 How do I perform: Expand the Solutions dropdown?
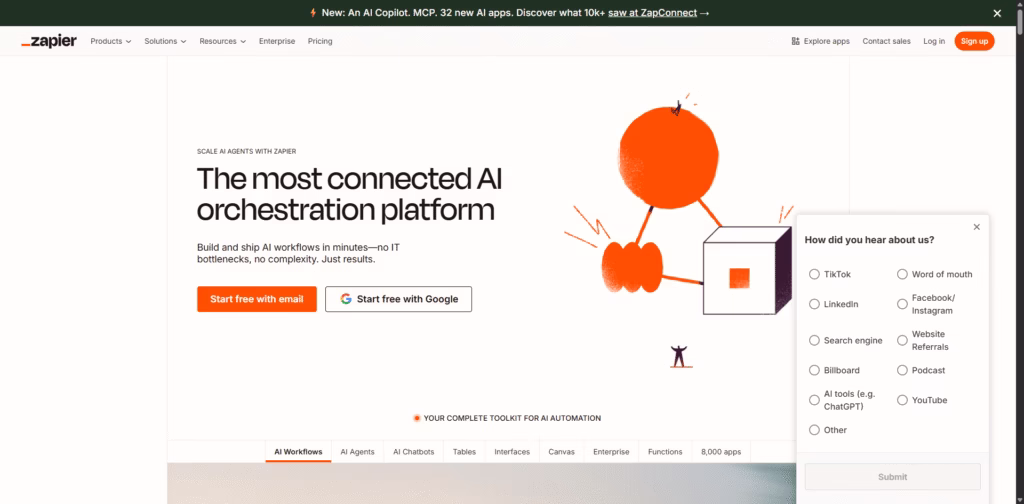(x=165, y=41)
